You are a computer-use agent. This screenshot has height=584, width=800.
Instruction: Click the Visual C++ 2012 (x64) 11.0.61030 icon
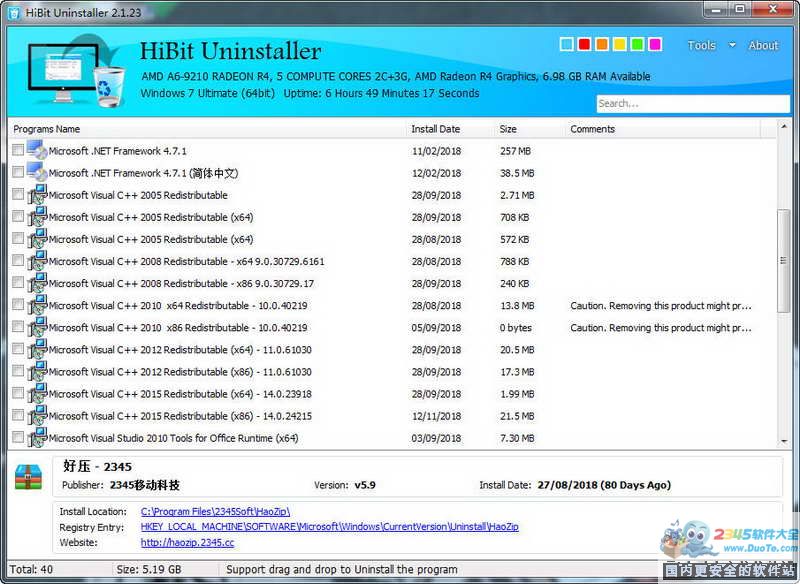(37, 349)
